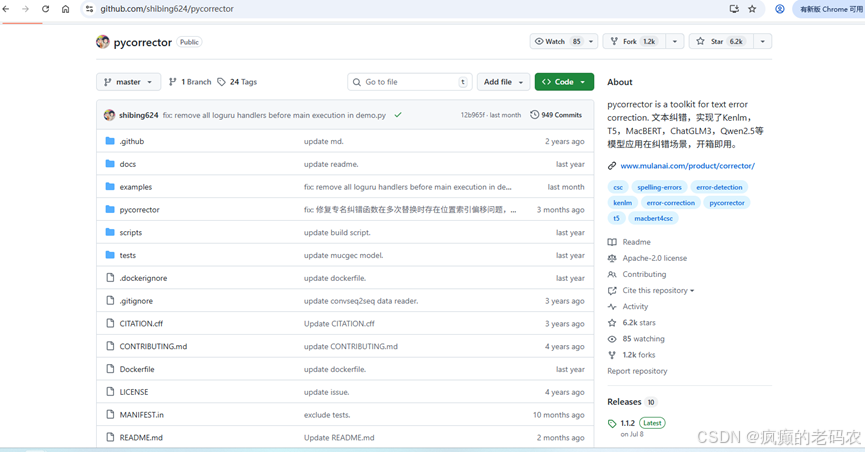This screenshot has width=865, height=452.
Task: Open the green Code dropdown
Action: pyautogui.click(x=564, y=82)
